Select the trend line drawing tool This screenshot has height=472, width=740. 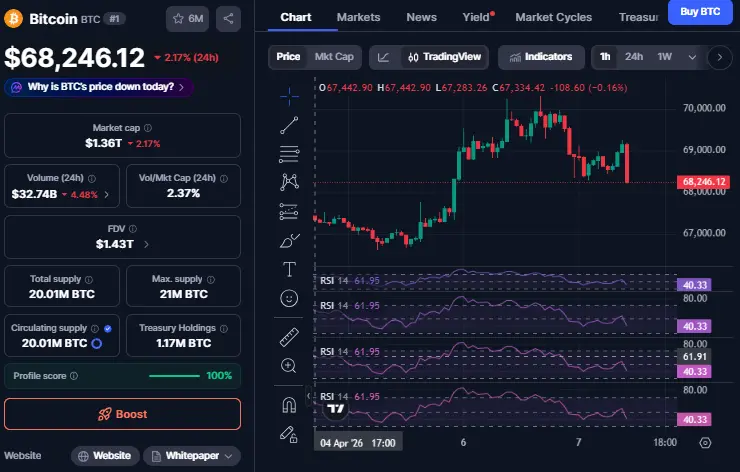[289, 125]
